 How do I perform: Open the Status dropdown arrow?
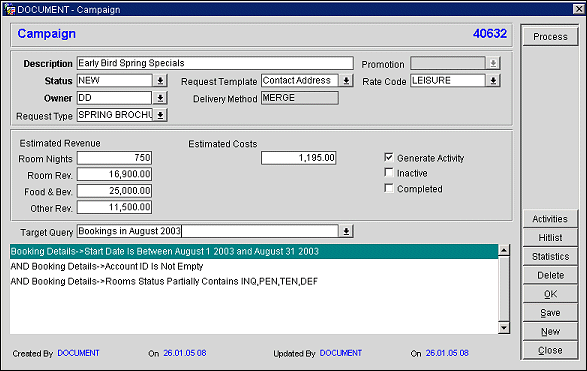pyautogui.click(x=160, y=80)
